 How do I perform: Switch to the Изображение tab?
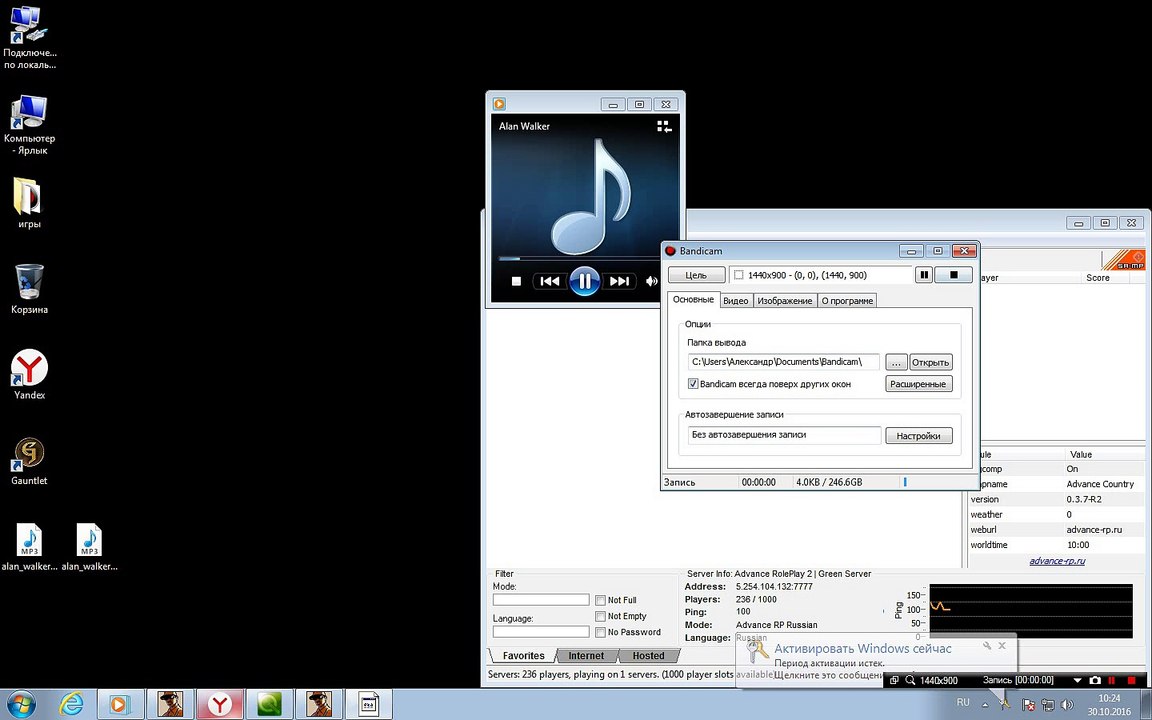[785, 300]
